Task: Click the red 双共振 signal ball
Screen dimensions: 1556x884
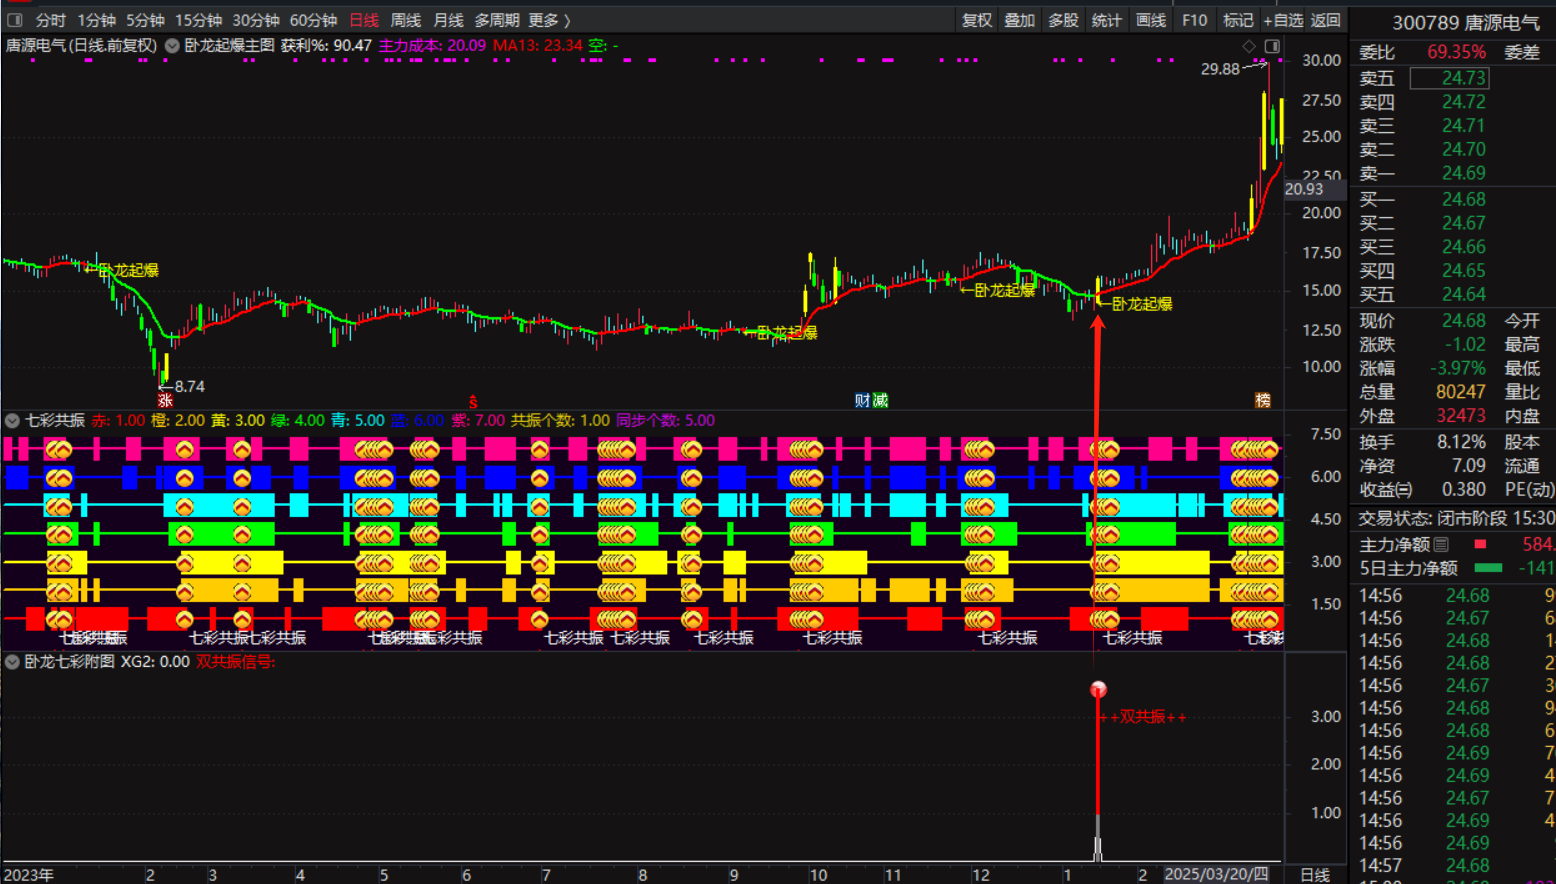Action: (1098, 690)
